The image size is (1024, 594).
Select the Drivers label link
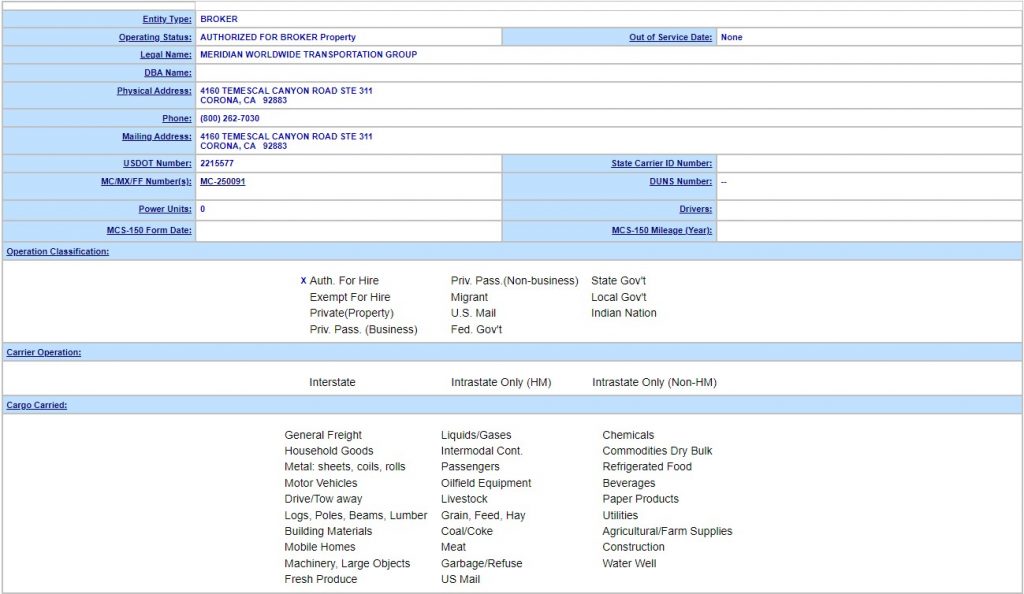[695, 210]
